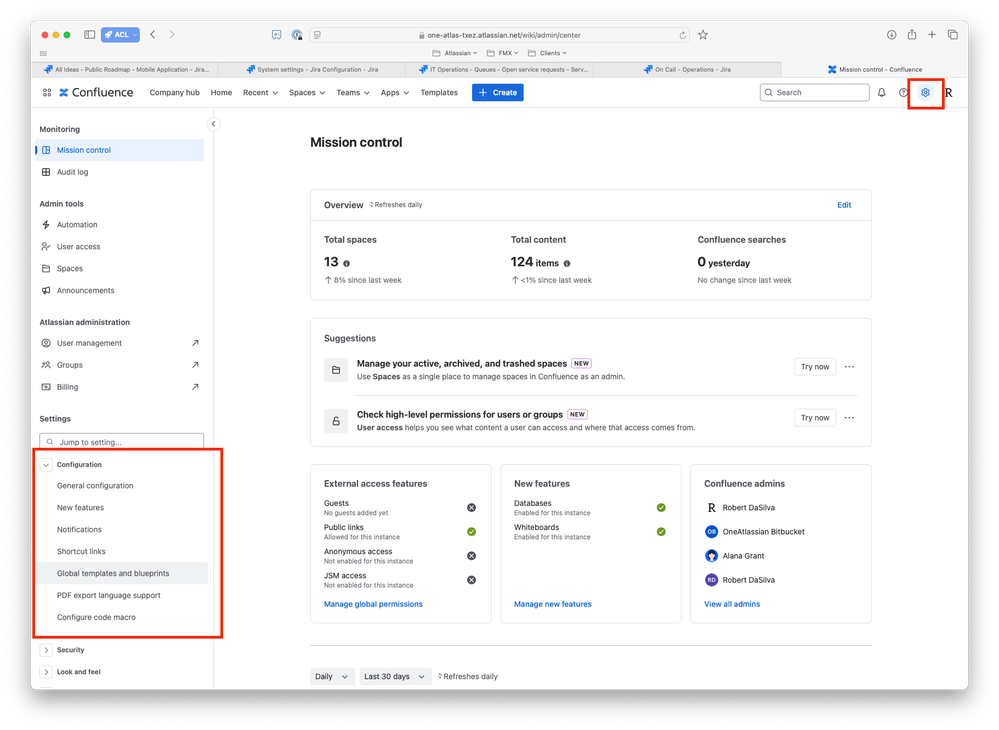Open Announcements in the sidebar

click(x=120, y=290)
